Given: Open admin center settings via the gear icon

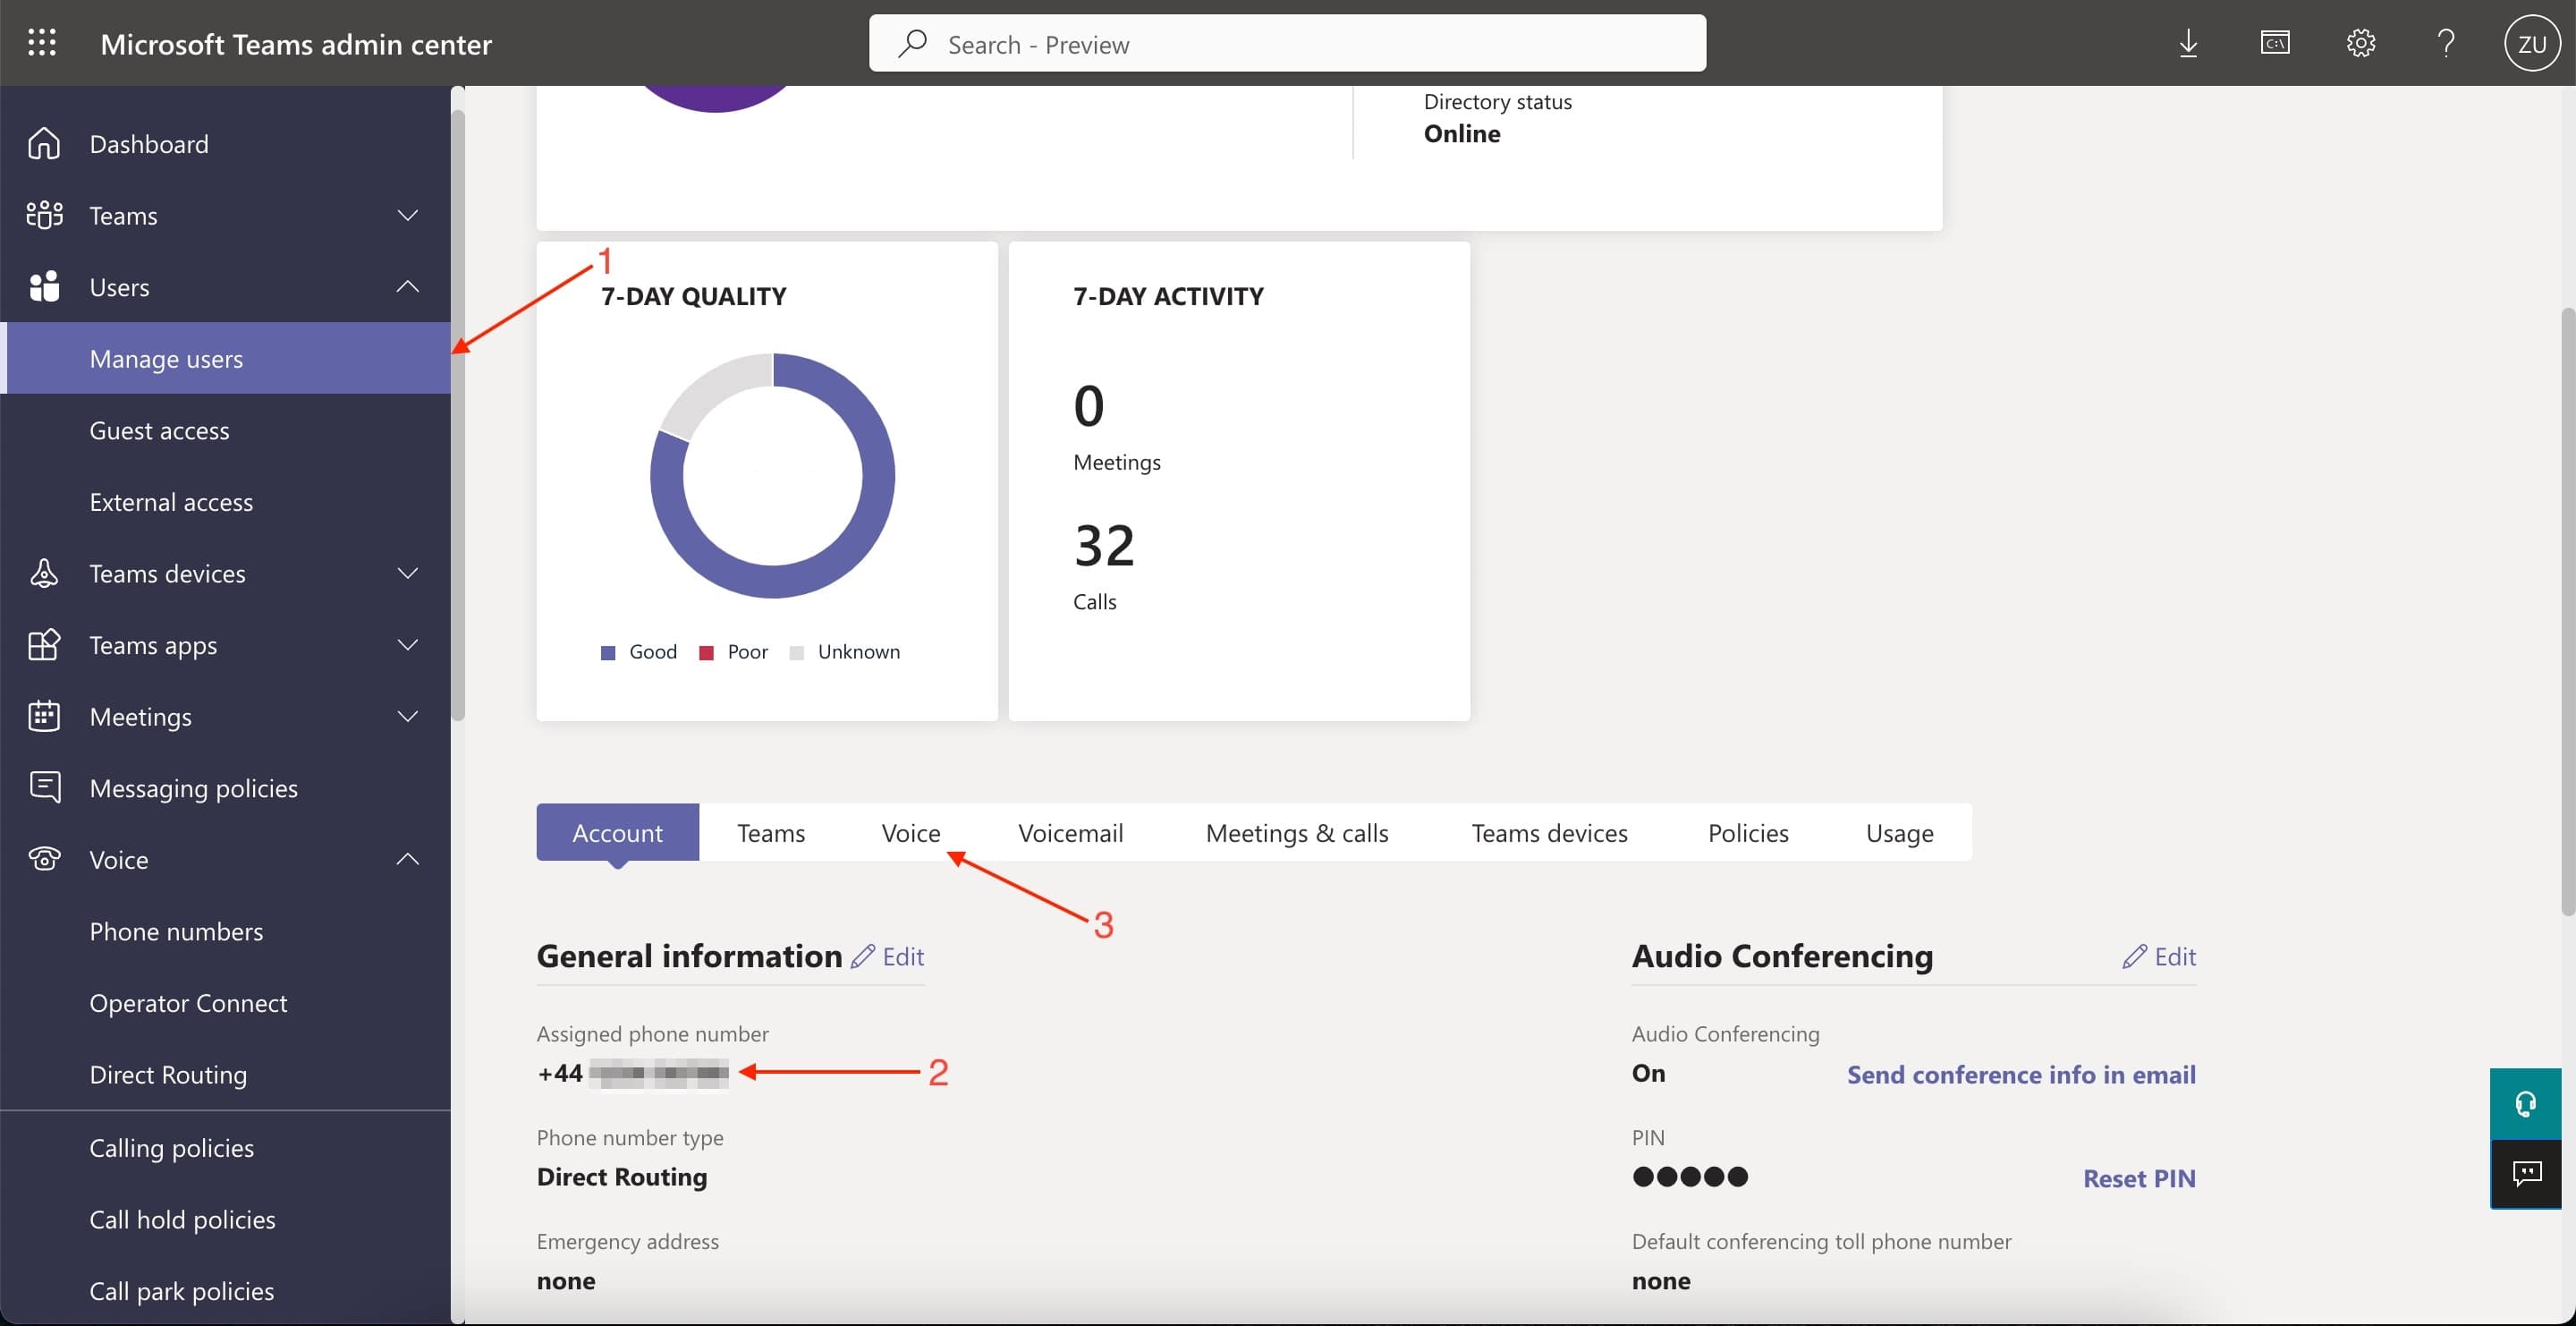Looking at the screenshot, I should point(2360,42).
